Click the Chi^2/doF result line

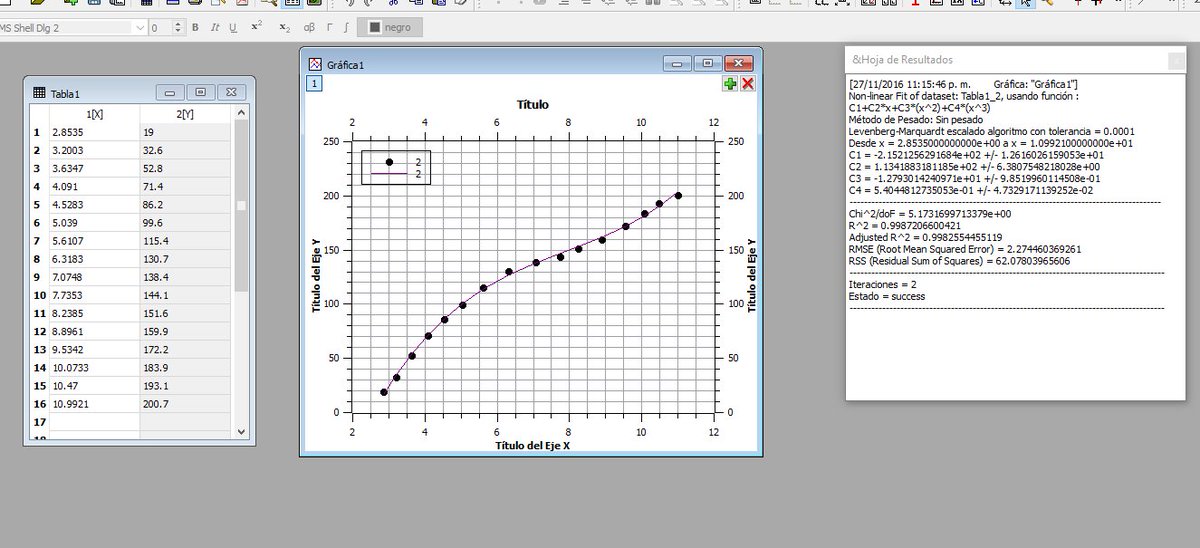point(930,213)
